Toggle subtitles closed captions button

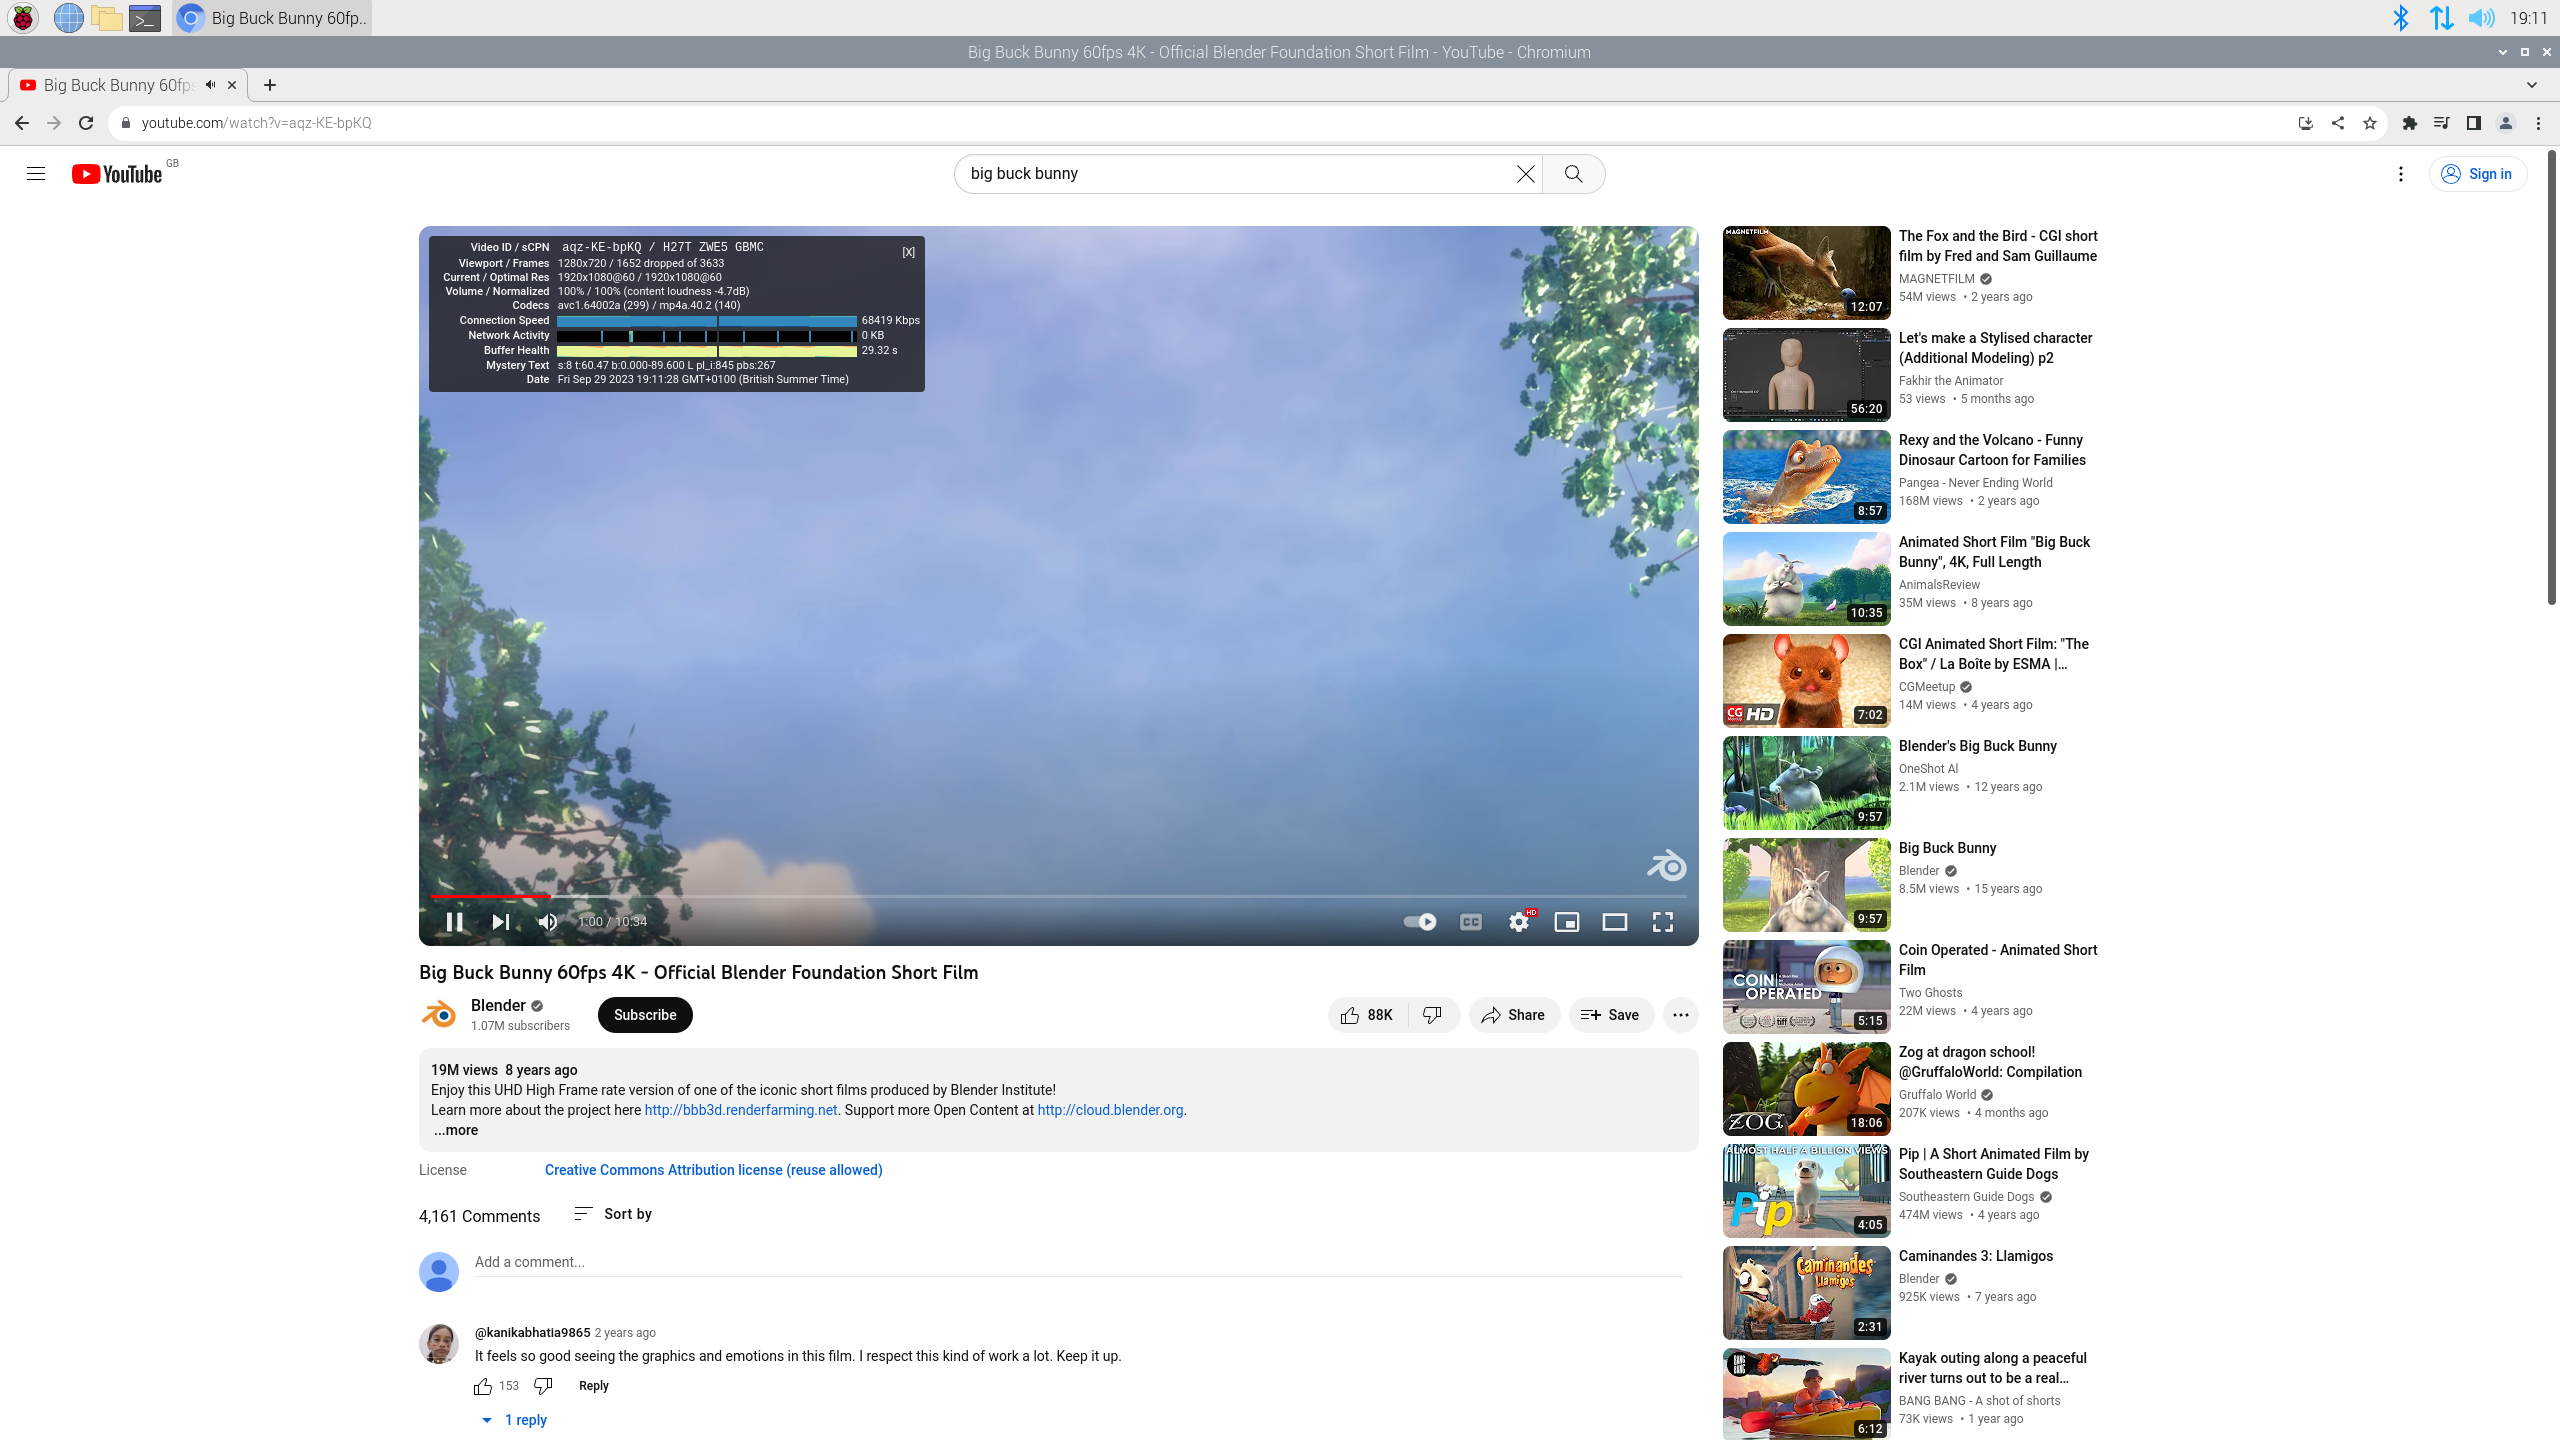[1470, 922]
